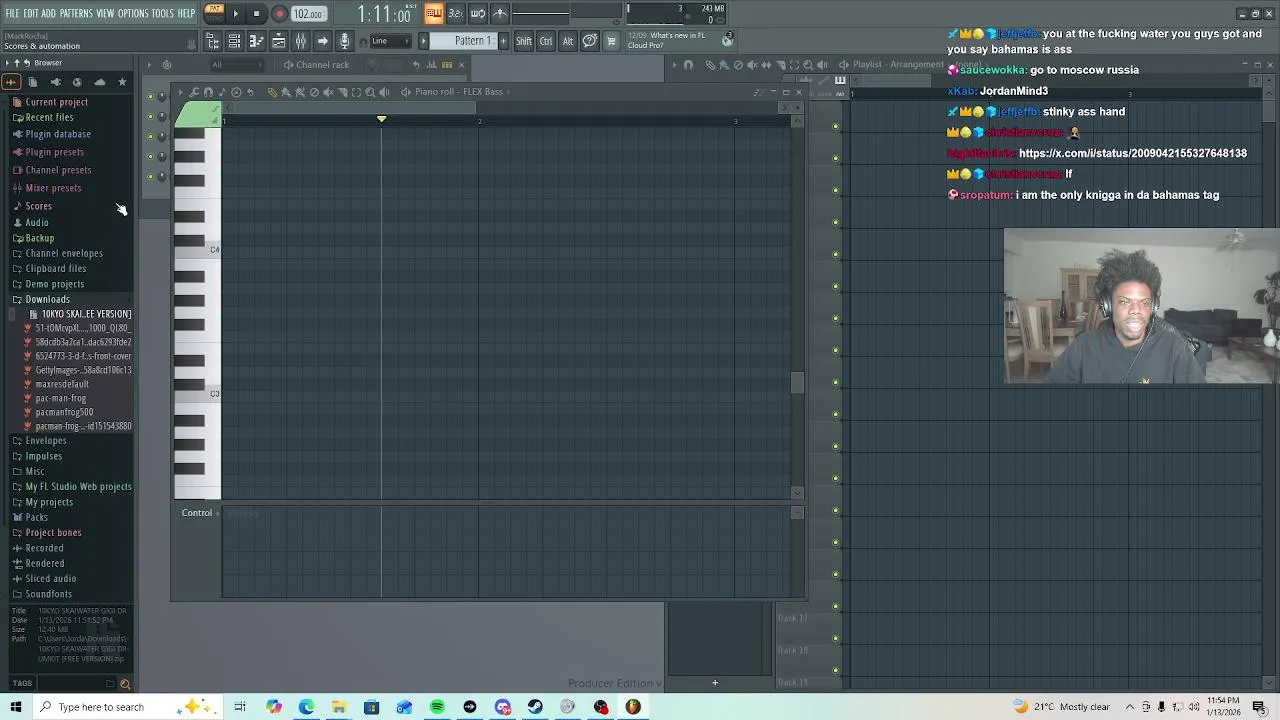Open the Line snap dropdown in toolbar
This screenshot has width=1280, height=720.
[389, 41]
